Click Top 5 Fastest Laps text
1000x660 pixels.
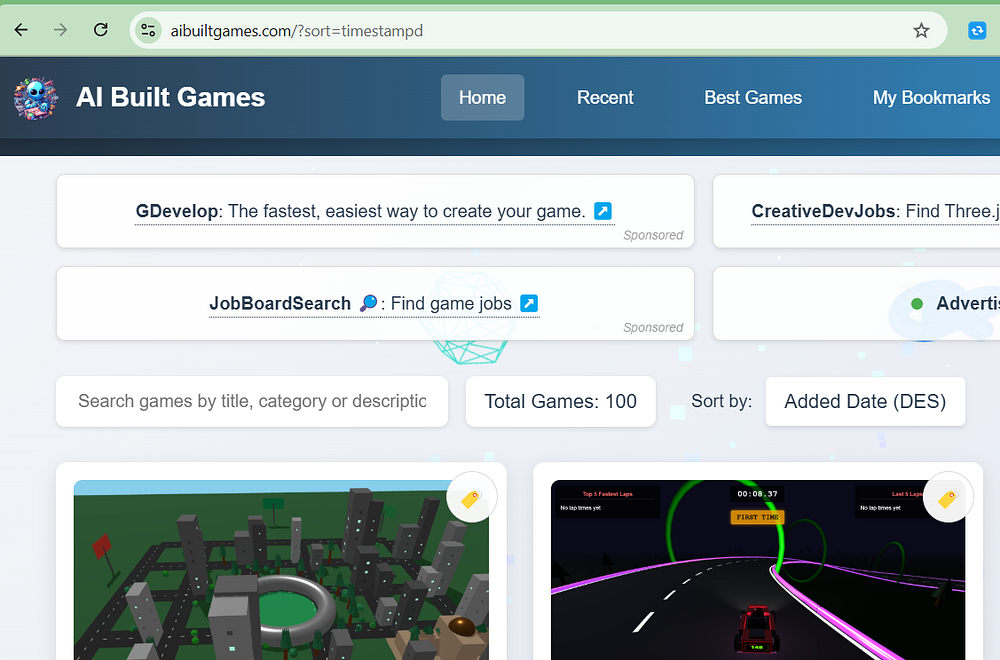(607, 494)
